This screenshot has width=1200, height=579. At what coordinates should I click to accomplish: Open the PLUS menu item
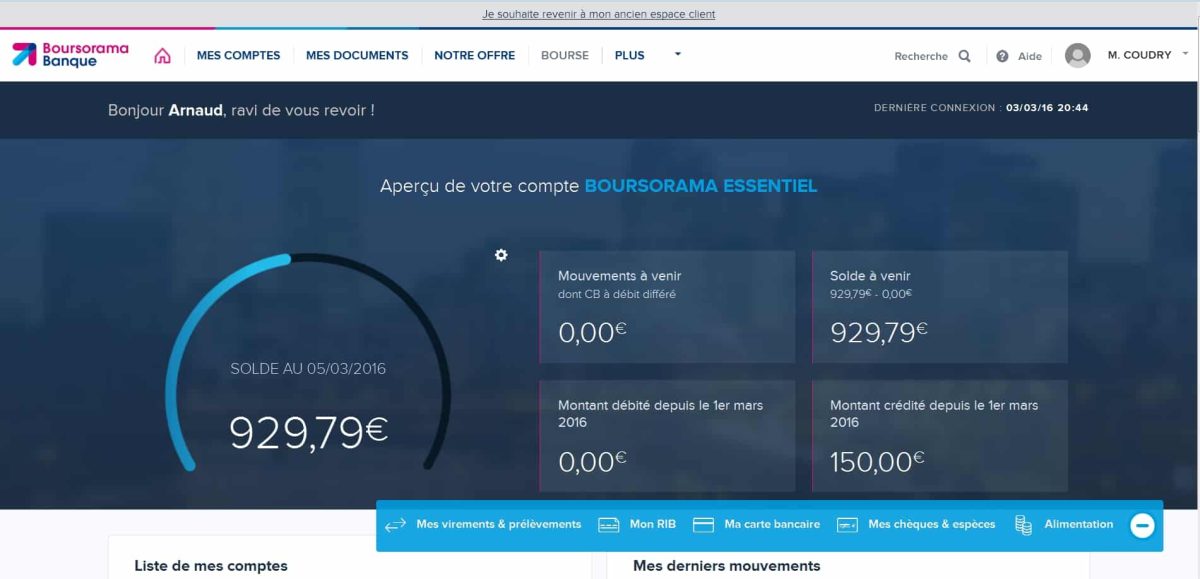(x=630, y=56)
